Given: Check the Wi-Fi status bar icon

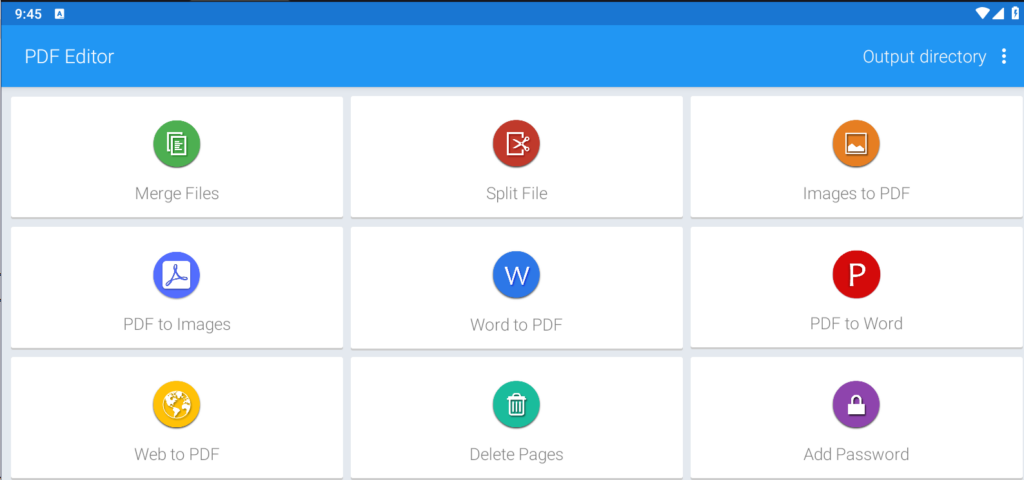Looking at the screenshot, I should 983,14.
